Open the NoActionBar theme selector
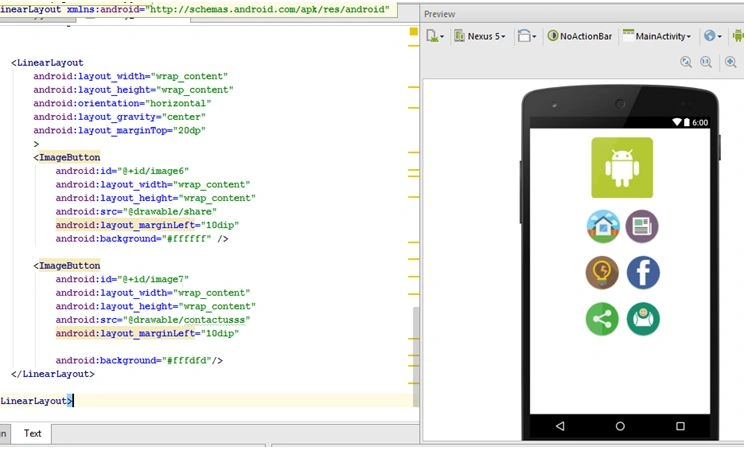The width and height of the screenshot is (746, 449). pyautogui.click(x=579, y=36)
